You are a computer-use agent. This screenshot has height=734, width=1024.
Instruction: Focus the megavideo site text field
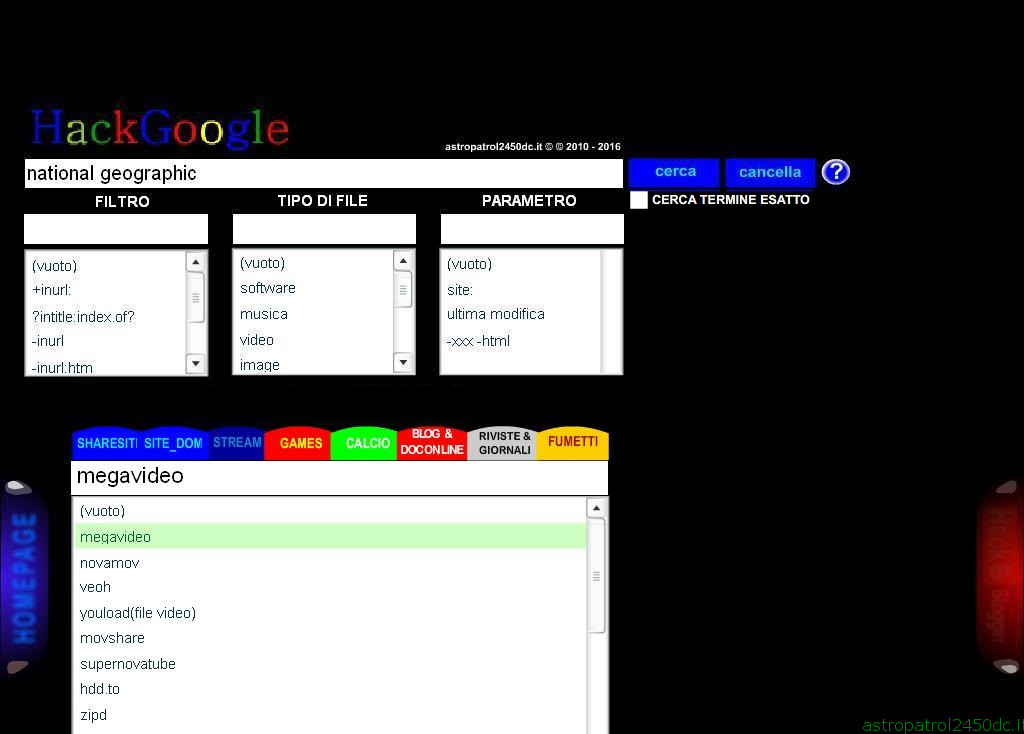click(339, 477)
